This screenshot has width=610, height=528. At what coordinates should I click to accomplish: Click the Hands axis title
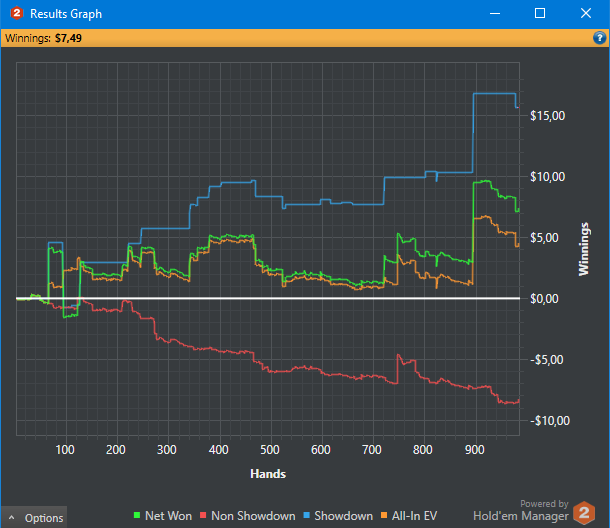(268, 474)
